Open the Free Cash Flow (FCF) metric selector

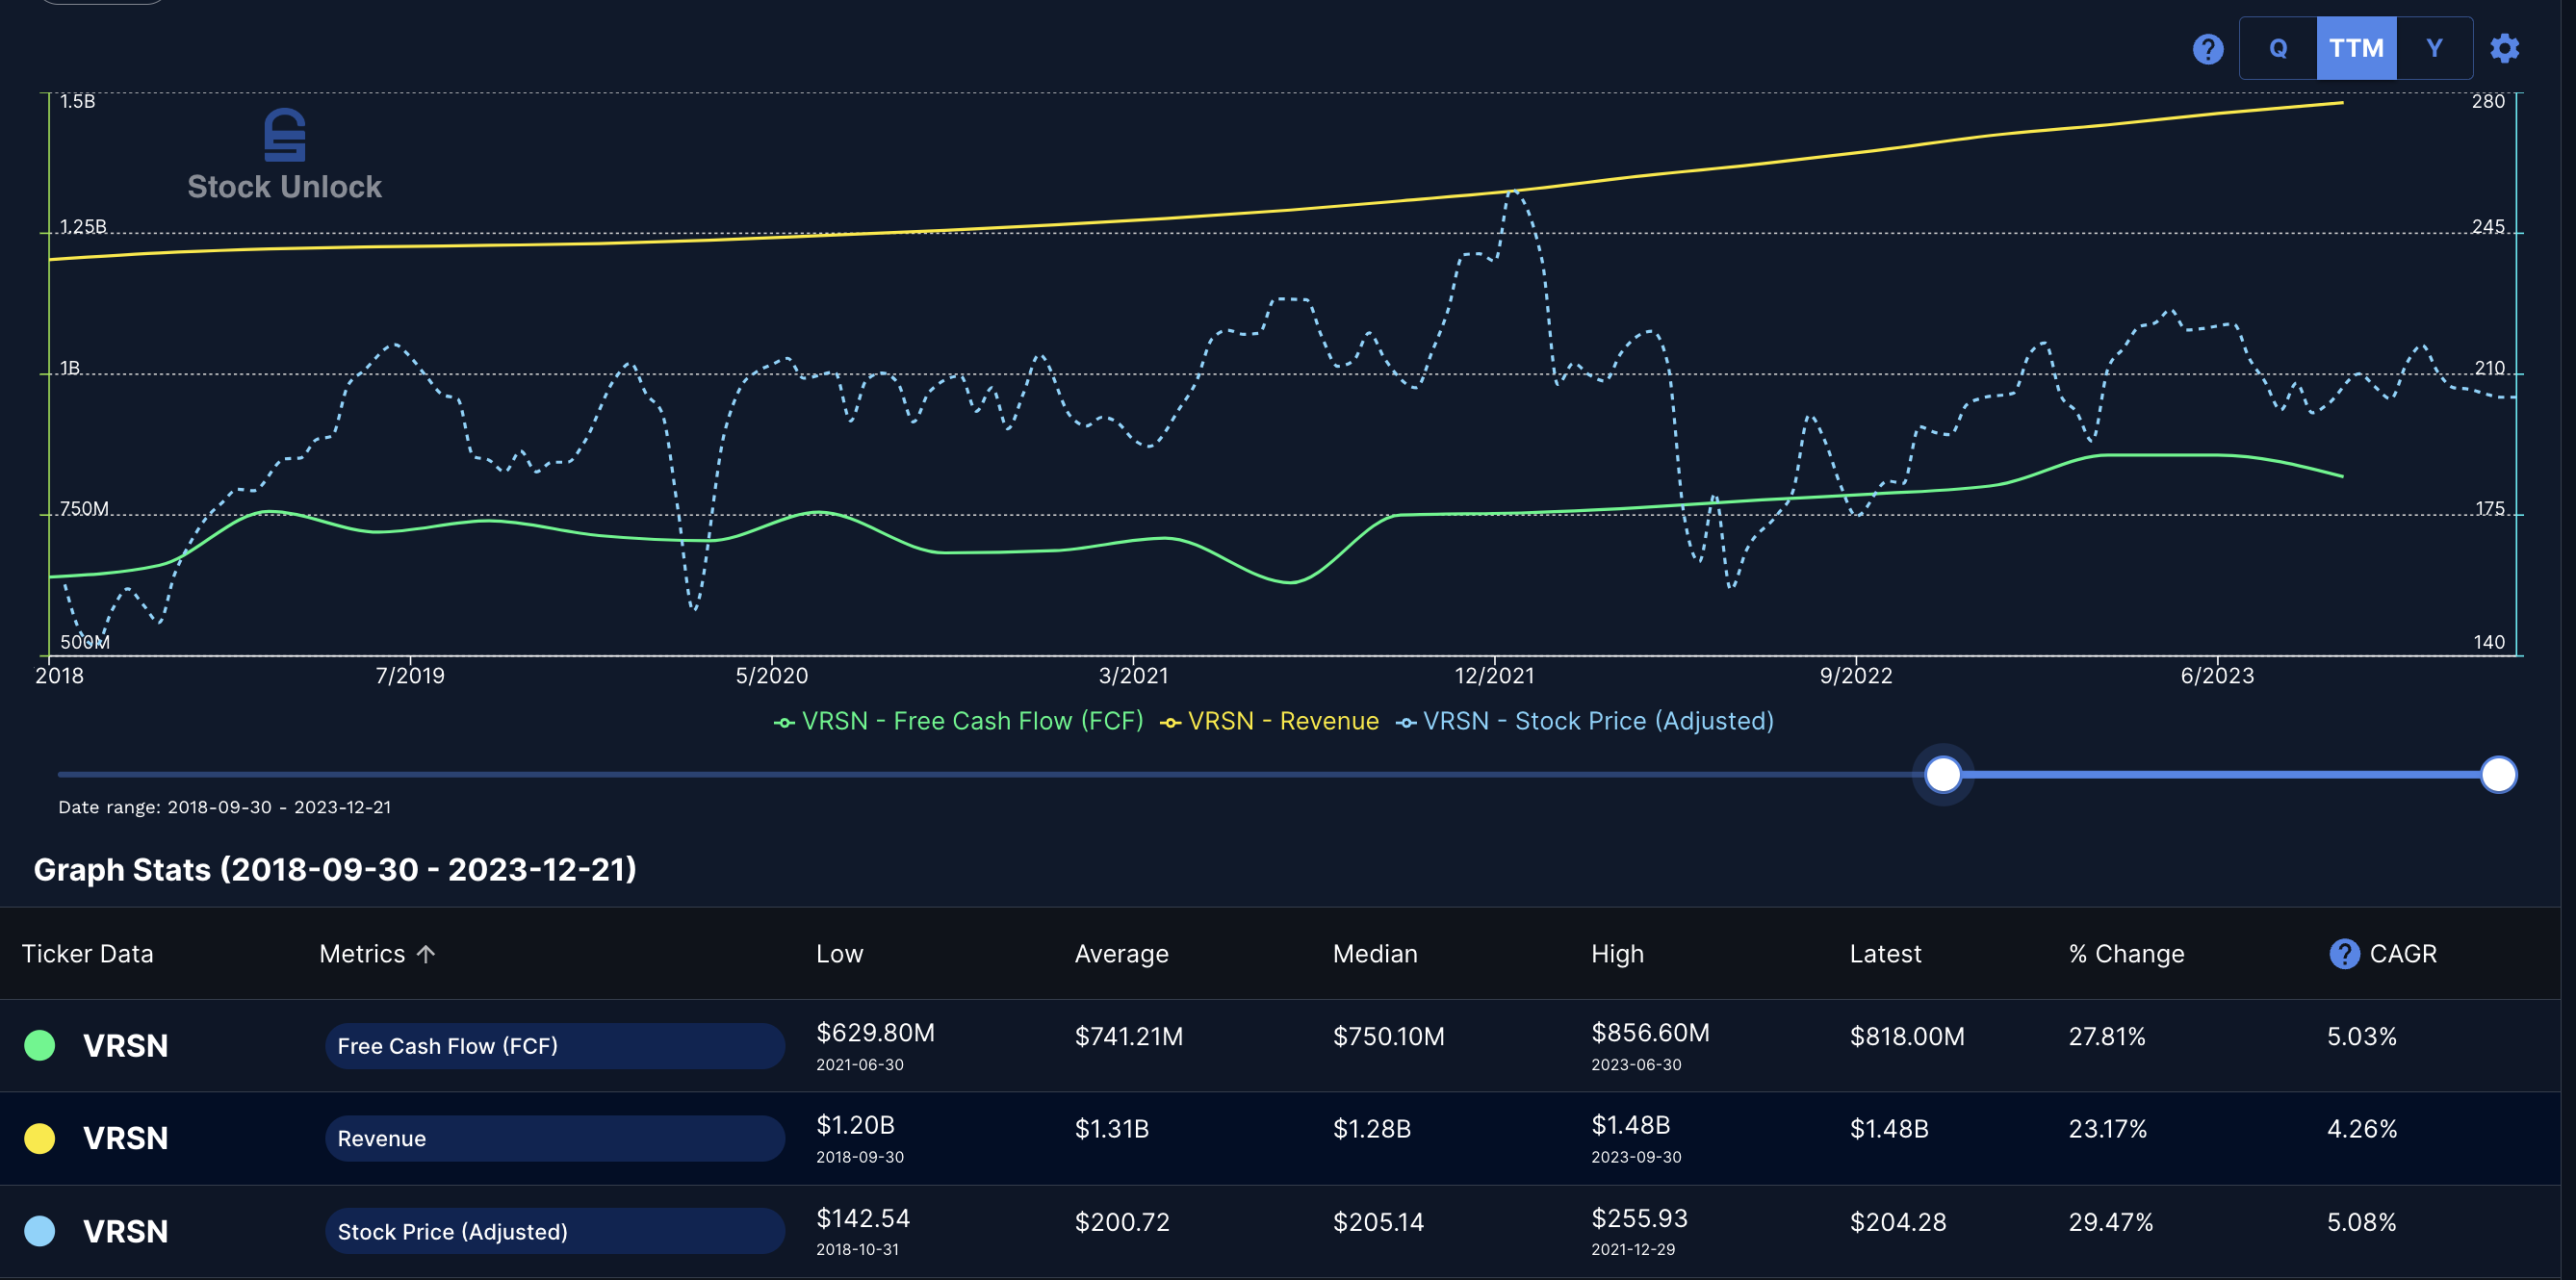[554, 1045]
